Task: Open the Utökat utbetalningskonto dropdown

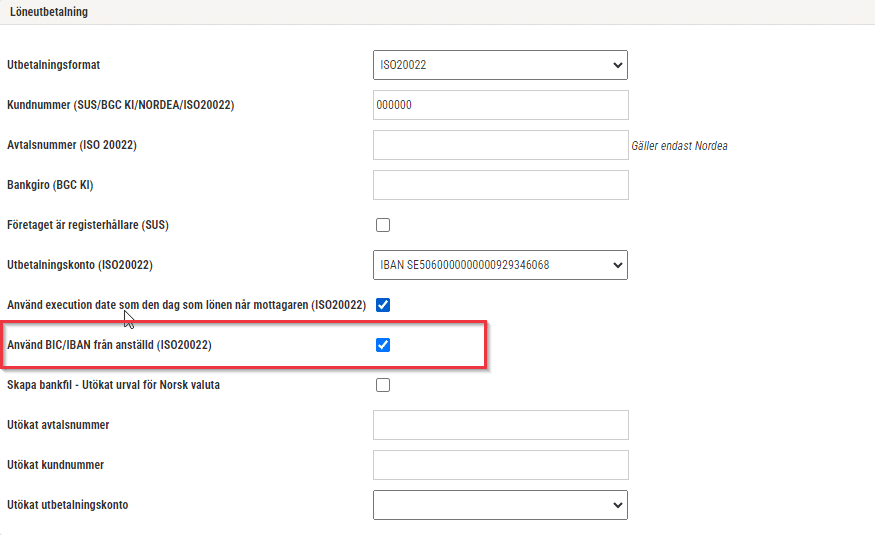Action: (x=500, y=505)
